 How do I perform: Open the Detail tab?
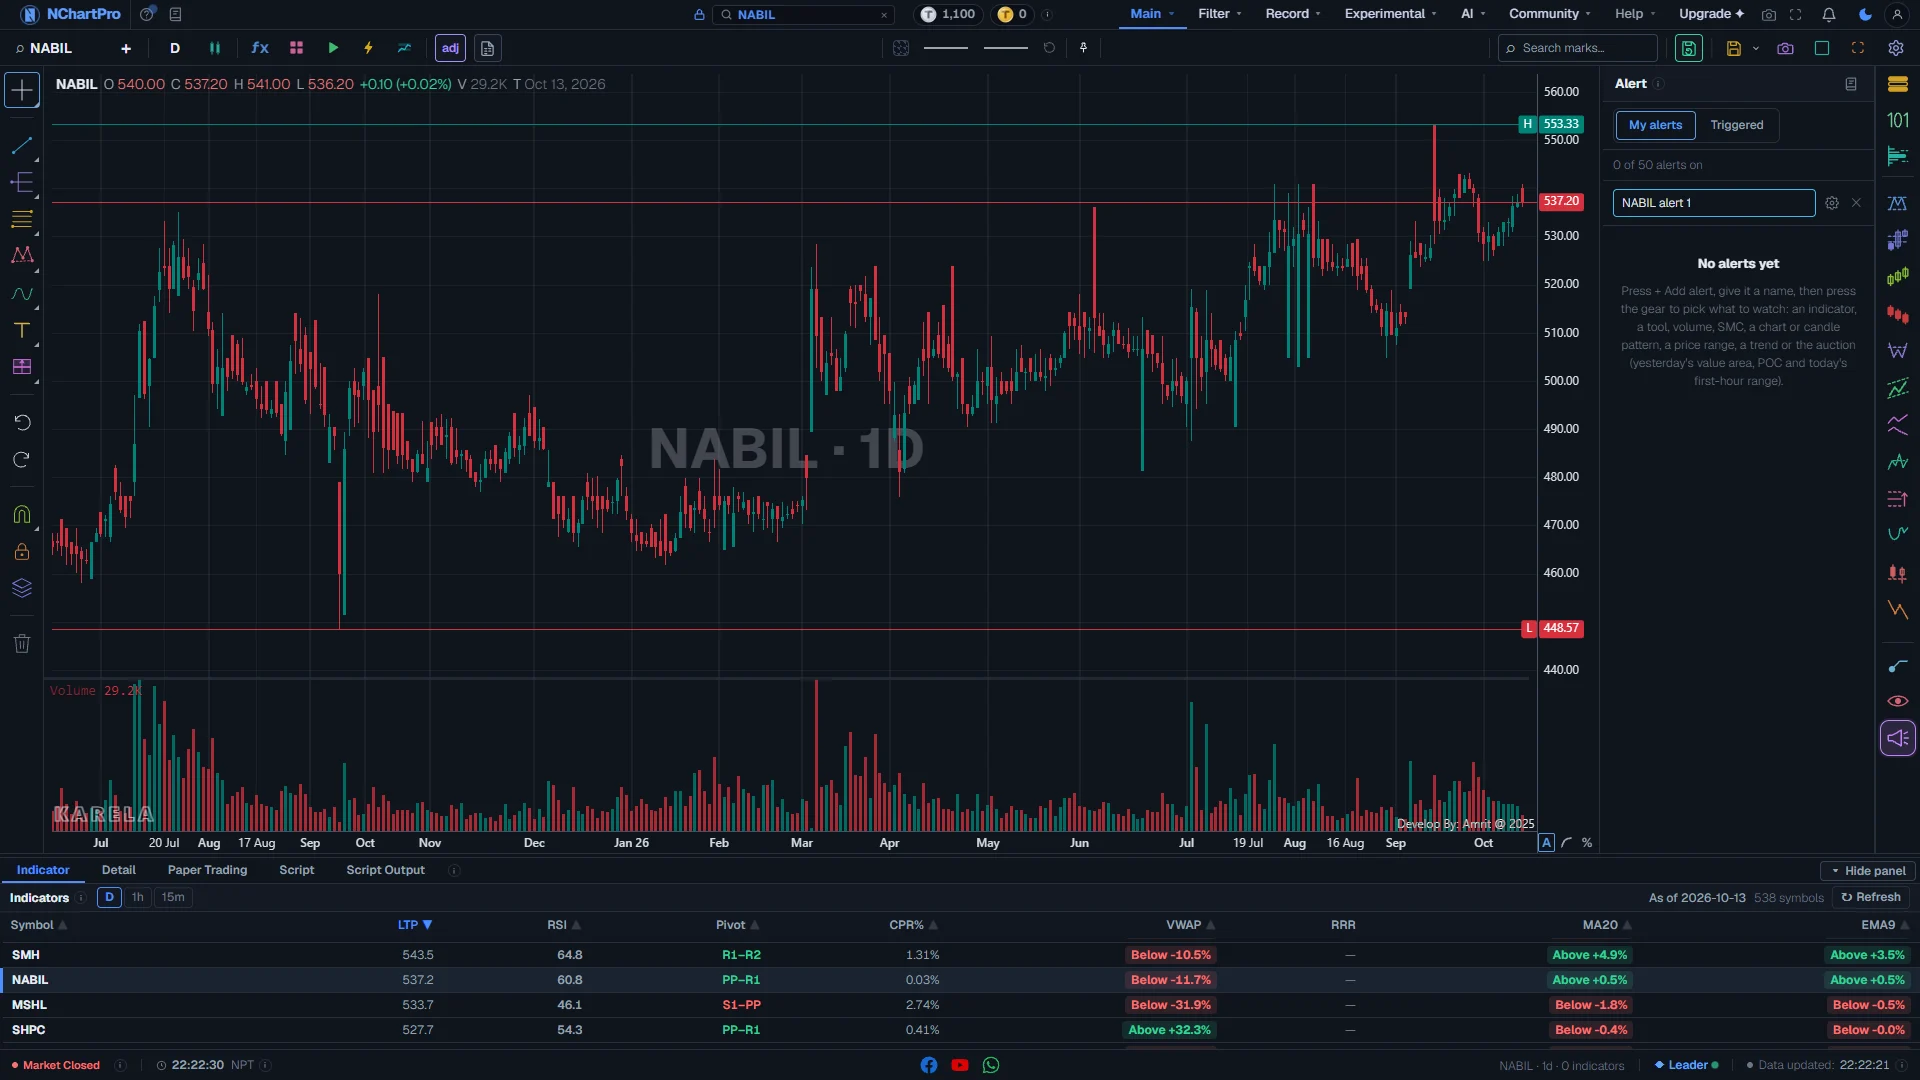pyautogui.click(x=118, y=870)
